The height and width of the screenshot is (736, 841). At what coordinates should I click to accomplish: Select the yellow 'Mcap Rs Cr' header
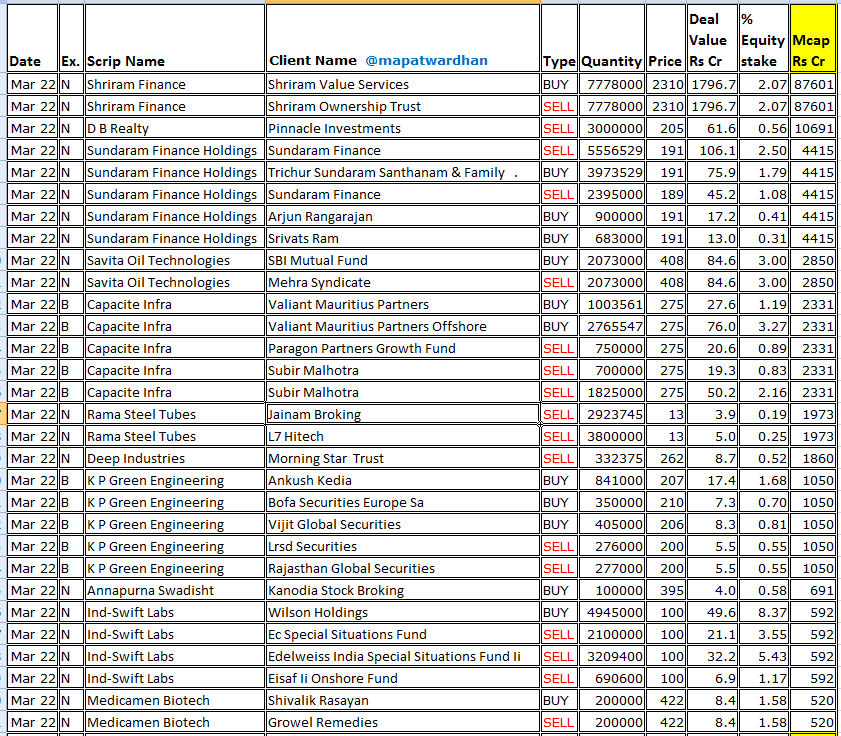pyautogui.click(x=813, y=38)
